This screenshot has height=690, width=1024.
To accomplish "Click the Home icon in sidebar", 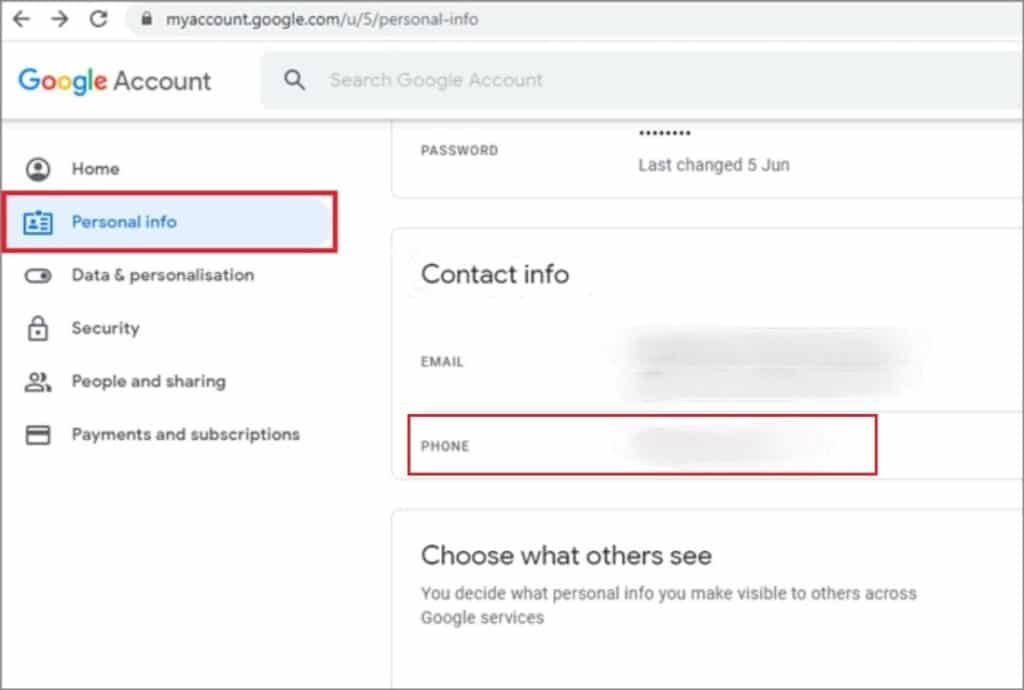I will pos(38,168).
